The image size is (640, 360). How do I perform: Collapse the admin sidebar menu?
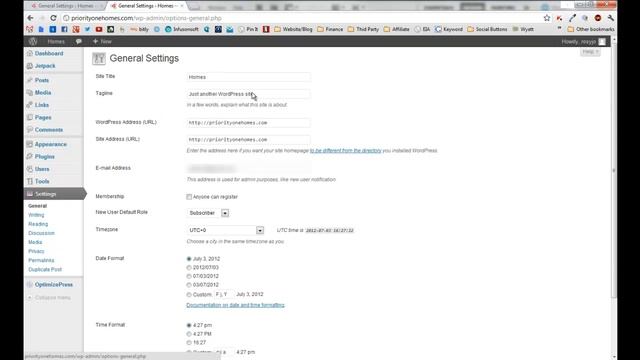[49, 298]
